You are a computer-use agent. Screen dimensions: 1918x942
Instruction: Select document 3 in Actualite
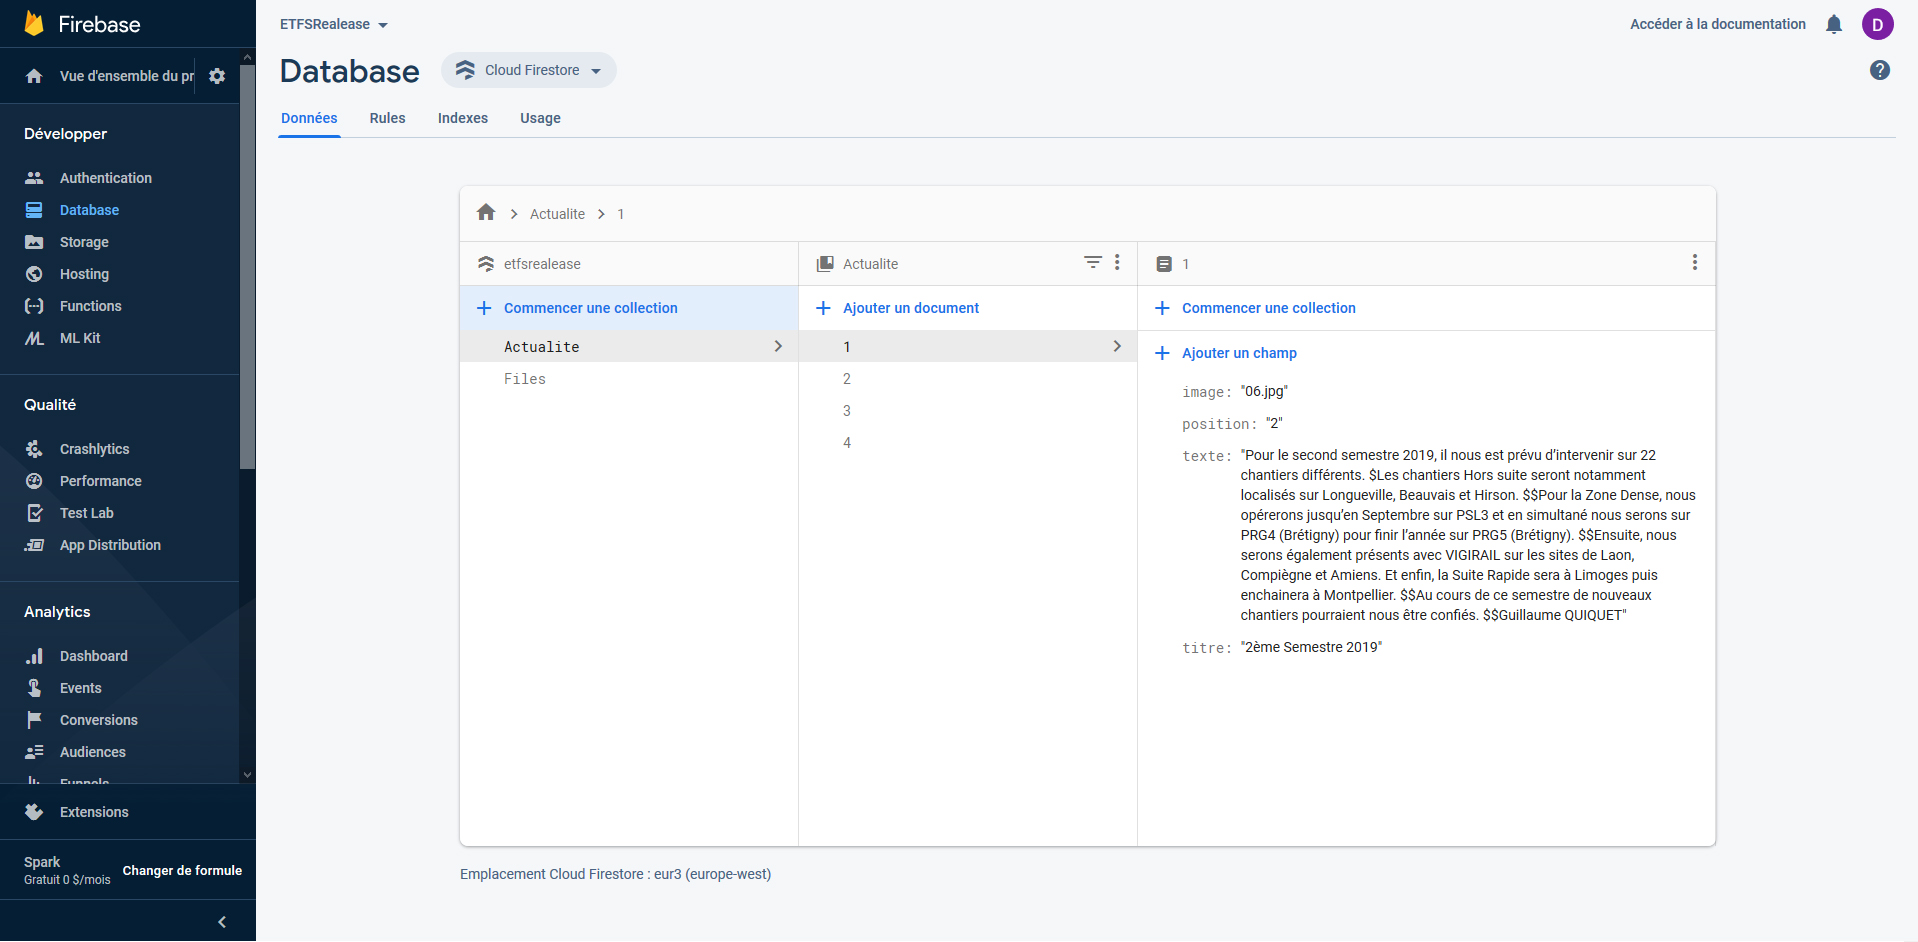point(968,411)
